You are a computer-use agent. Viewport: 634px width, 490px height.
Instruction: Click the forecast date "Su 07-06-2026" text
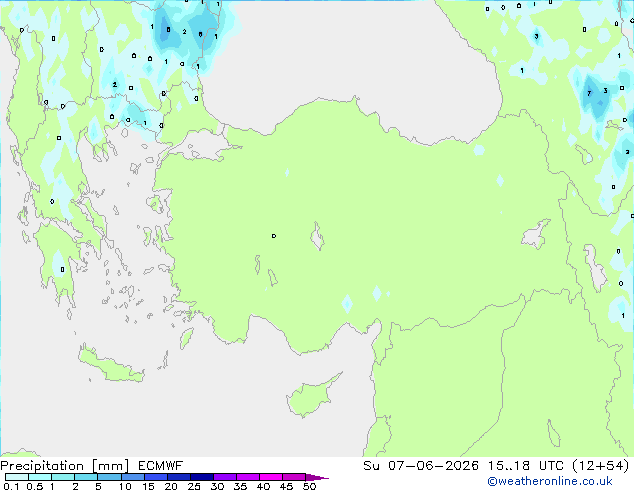(x=421, y=466)
